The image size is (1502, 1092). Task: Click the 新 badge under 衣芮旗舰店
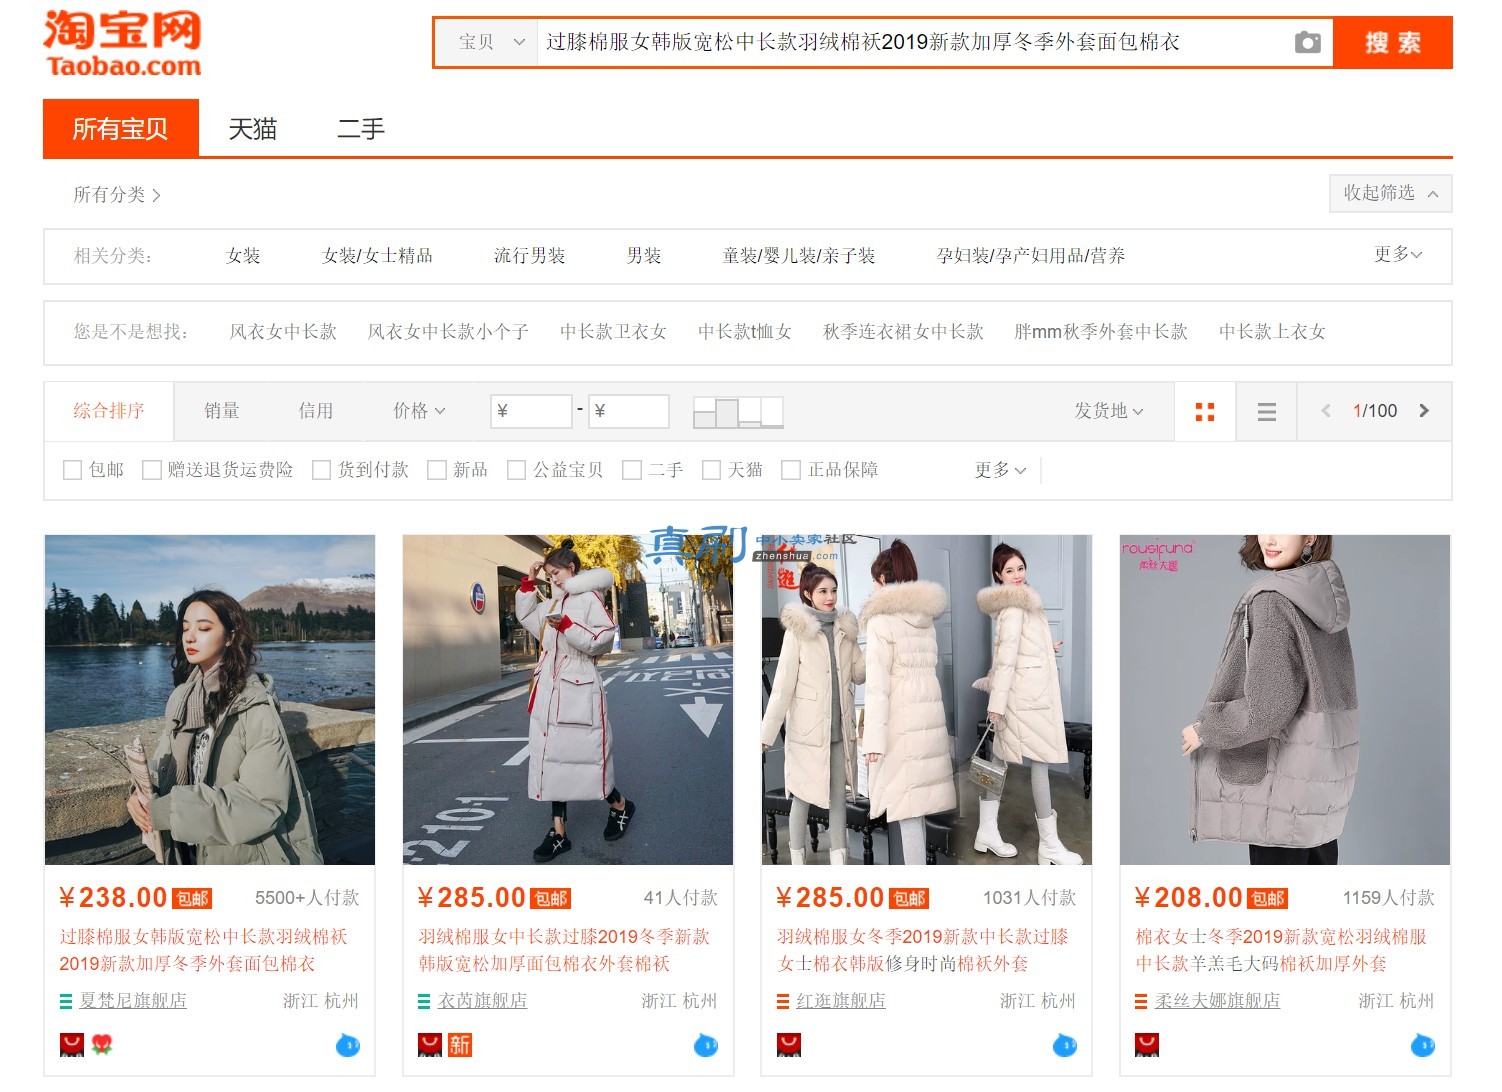460,1045
